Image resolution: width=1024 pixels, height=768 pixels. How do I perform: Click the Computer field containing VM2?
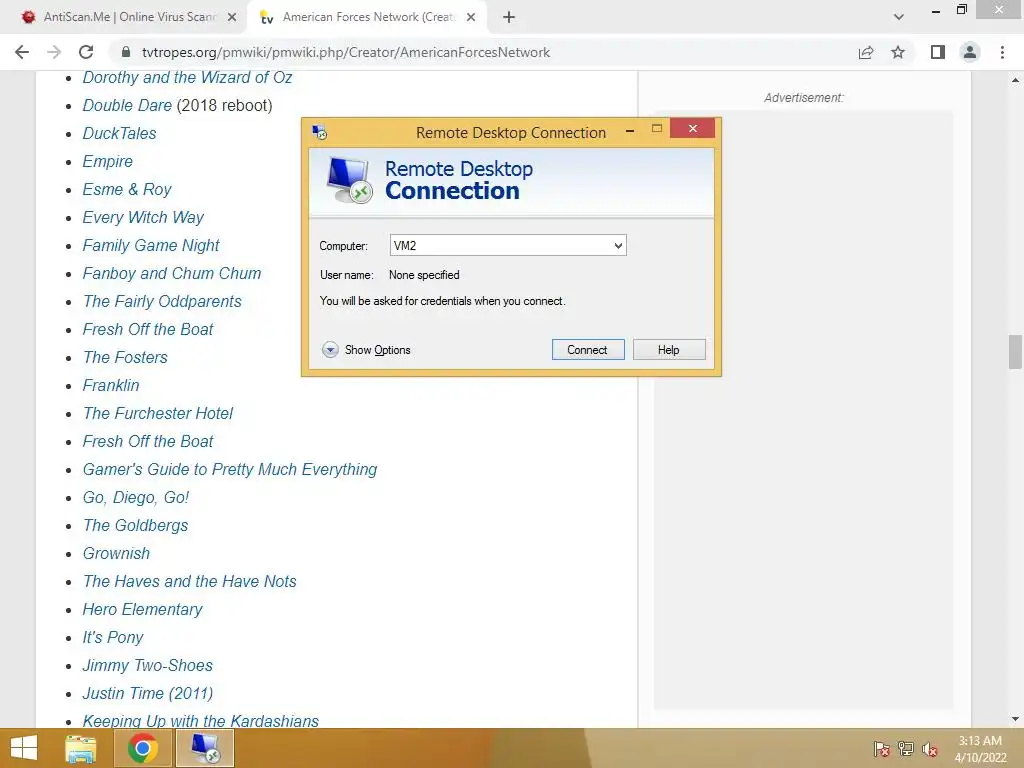[508, 246]
